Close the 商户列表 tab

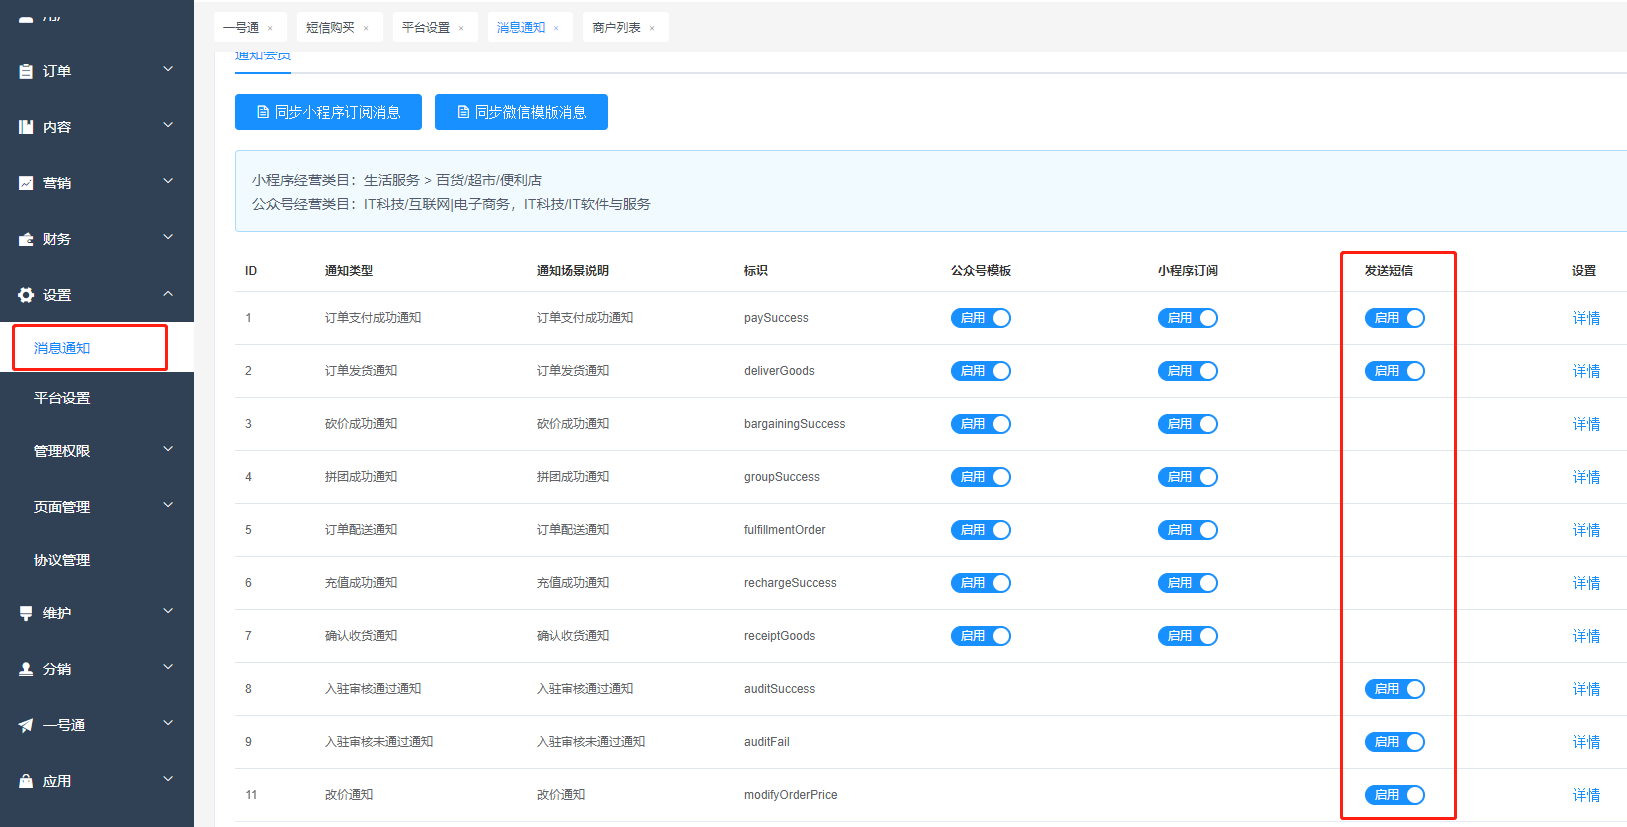pos(652,28)
